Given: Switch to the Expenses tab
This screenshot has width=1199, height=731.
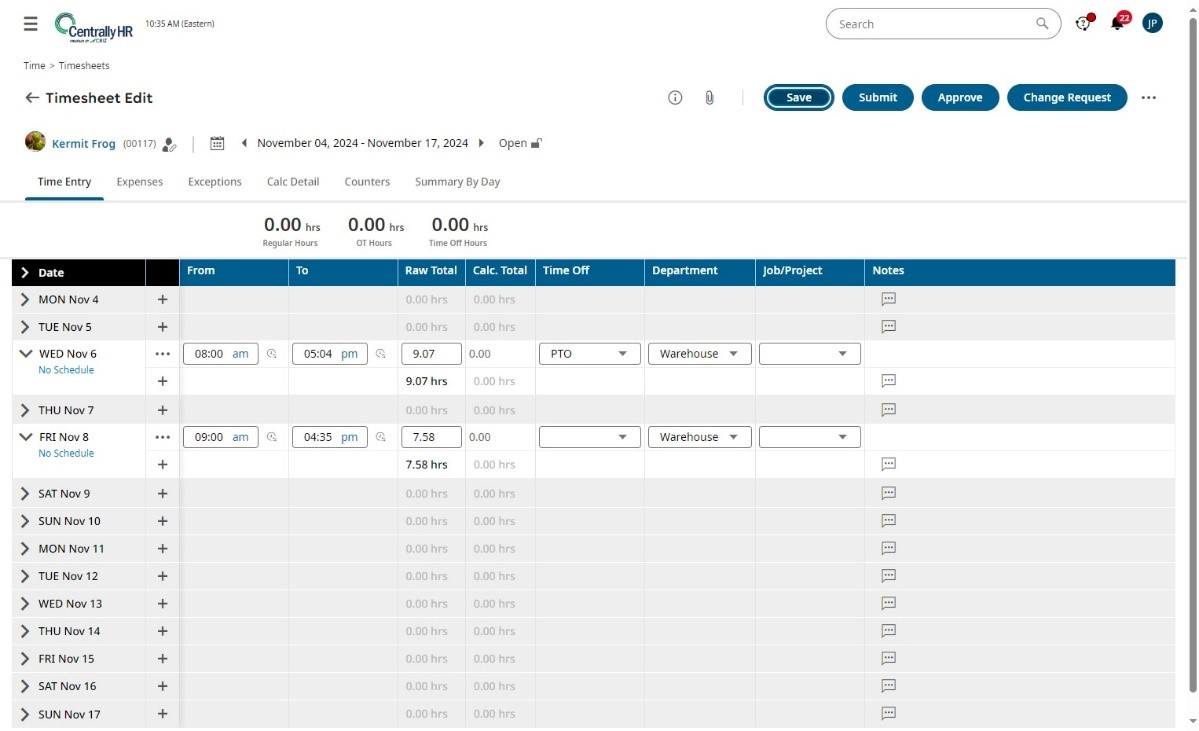Looking at the screenshot, I should (x=140, y=182).
